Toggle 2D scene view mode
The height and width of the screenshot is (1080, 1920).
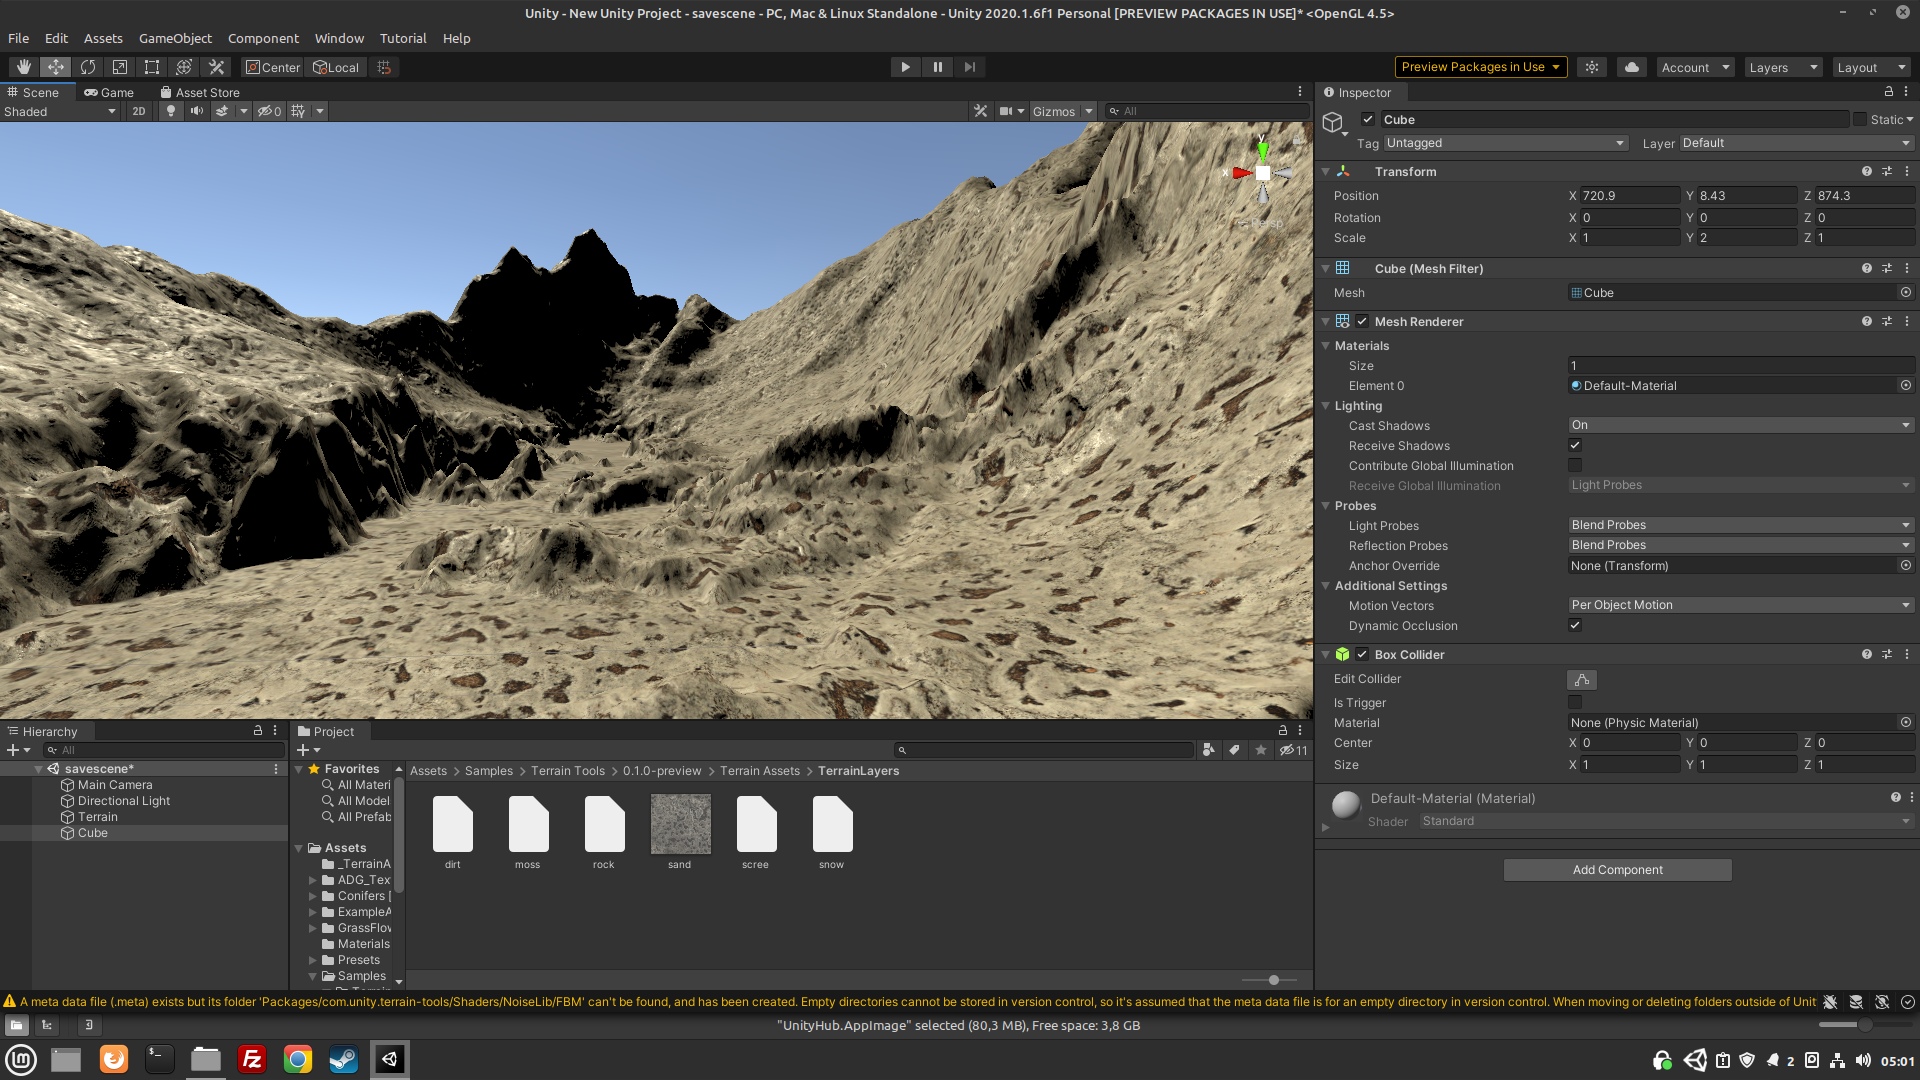click(x=139, y=111)
